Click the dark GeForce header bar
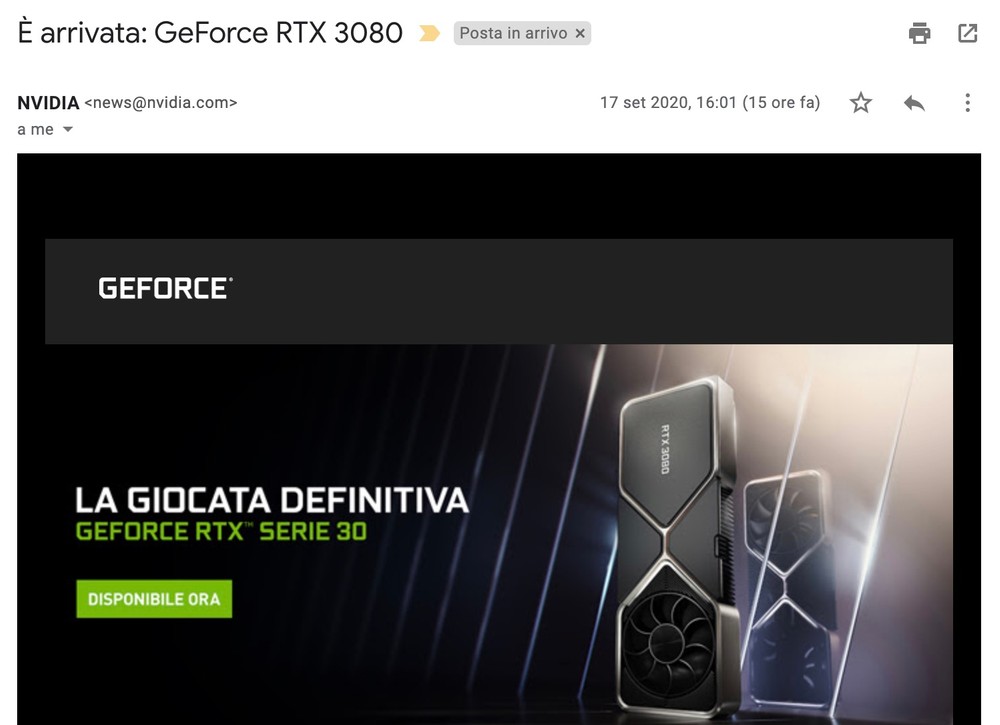The height and width of the screenshot is (725, 1000). click(499, 291)
